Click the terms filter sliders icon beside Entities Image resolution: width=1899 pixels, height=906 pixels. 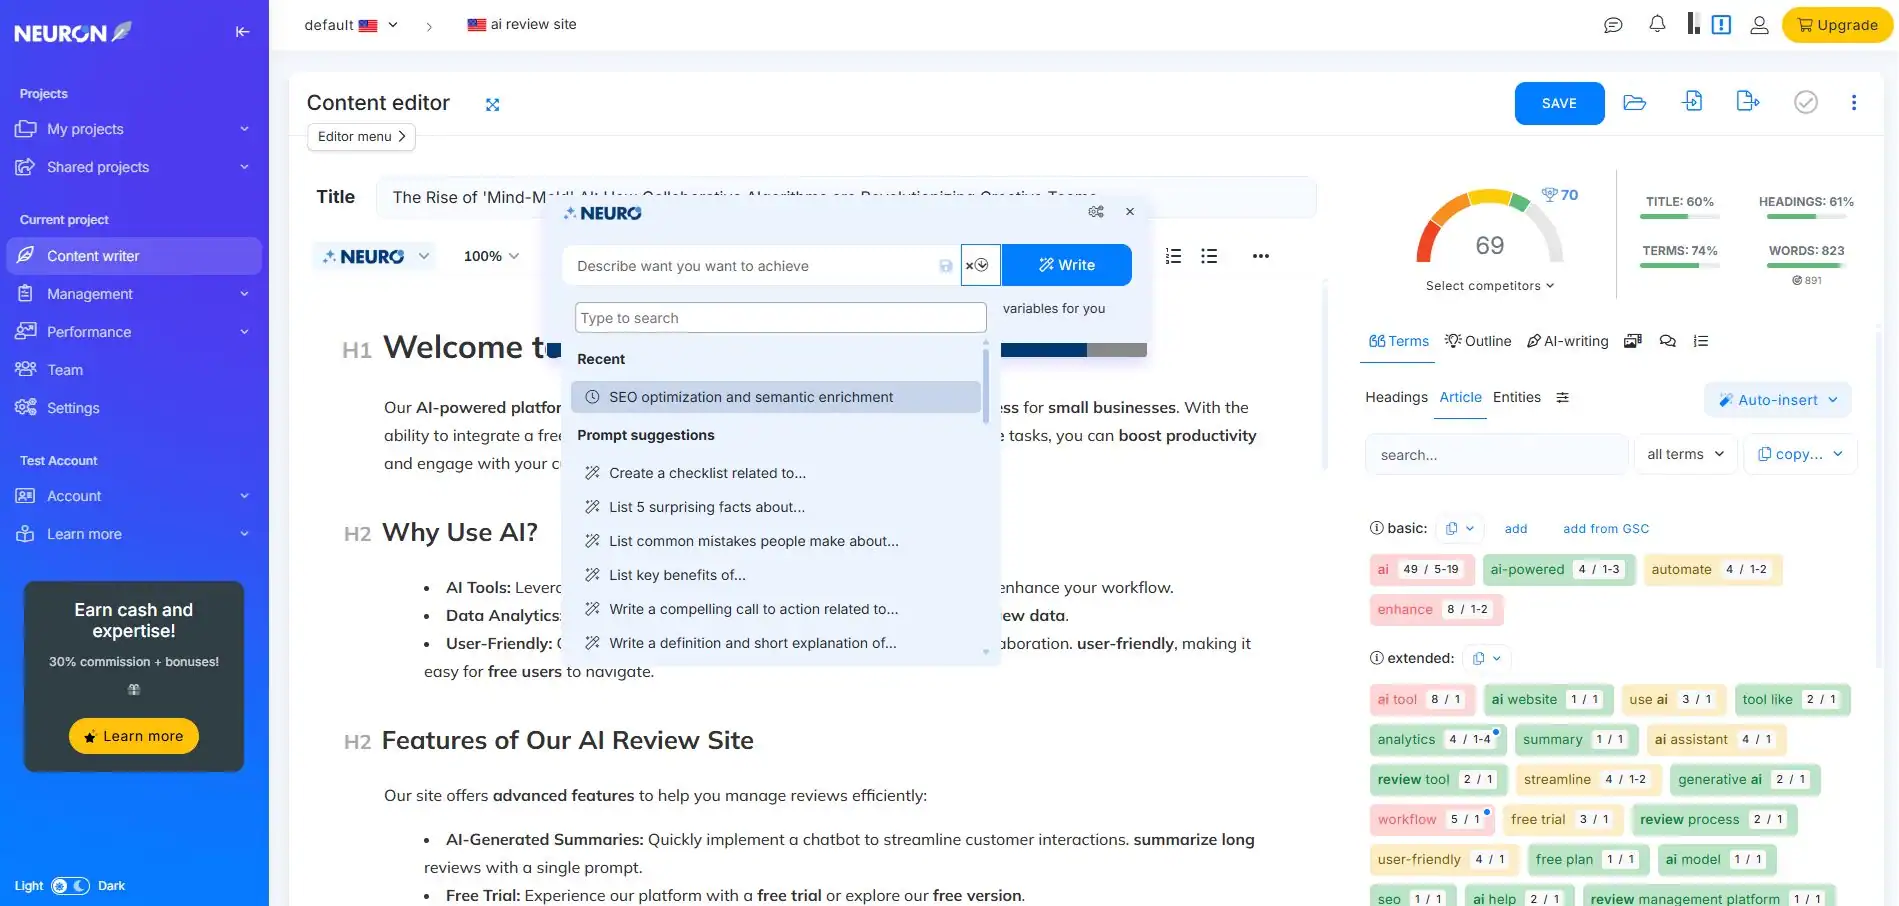1563,397
